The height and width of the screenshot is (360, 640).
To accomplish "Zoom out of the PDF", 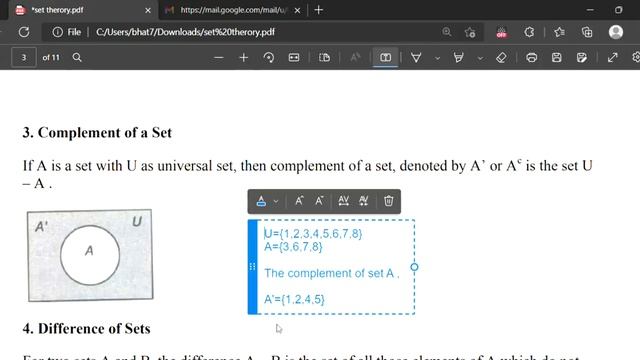I will pyautogui.click(x=219, y=58).
